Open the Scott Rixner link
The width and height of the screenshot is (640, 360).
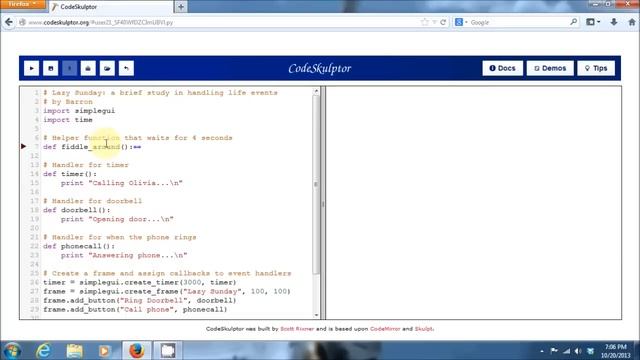[297, 329]
